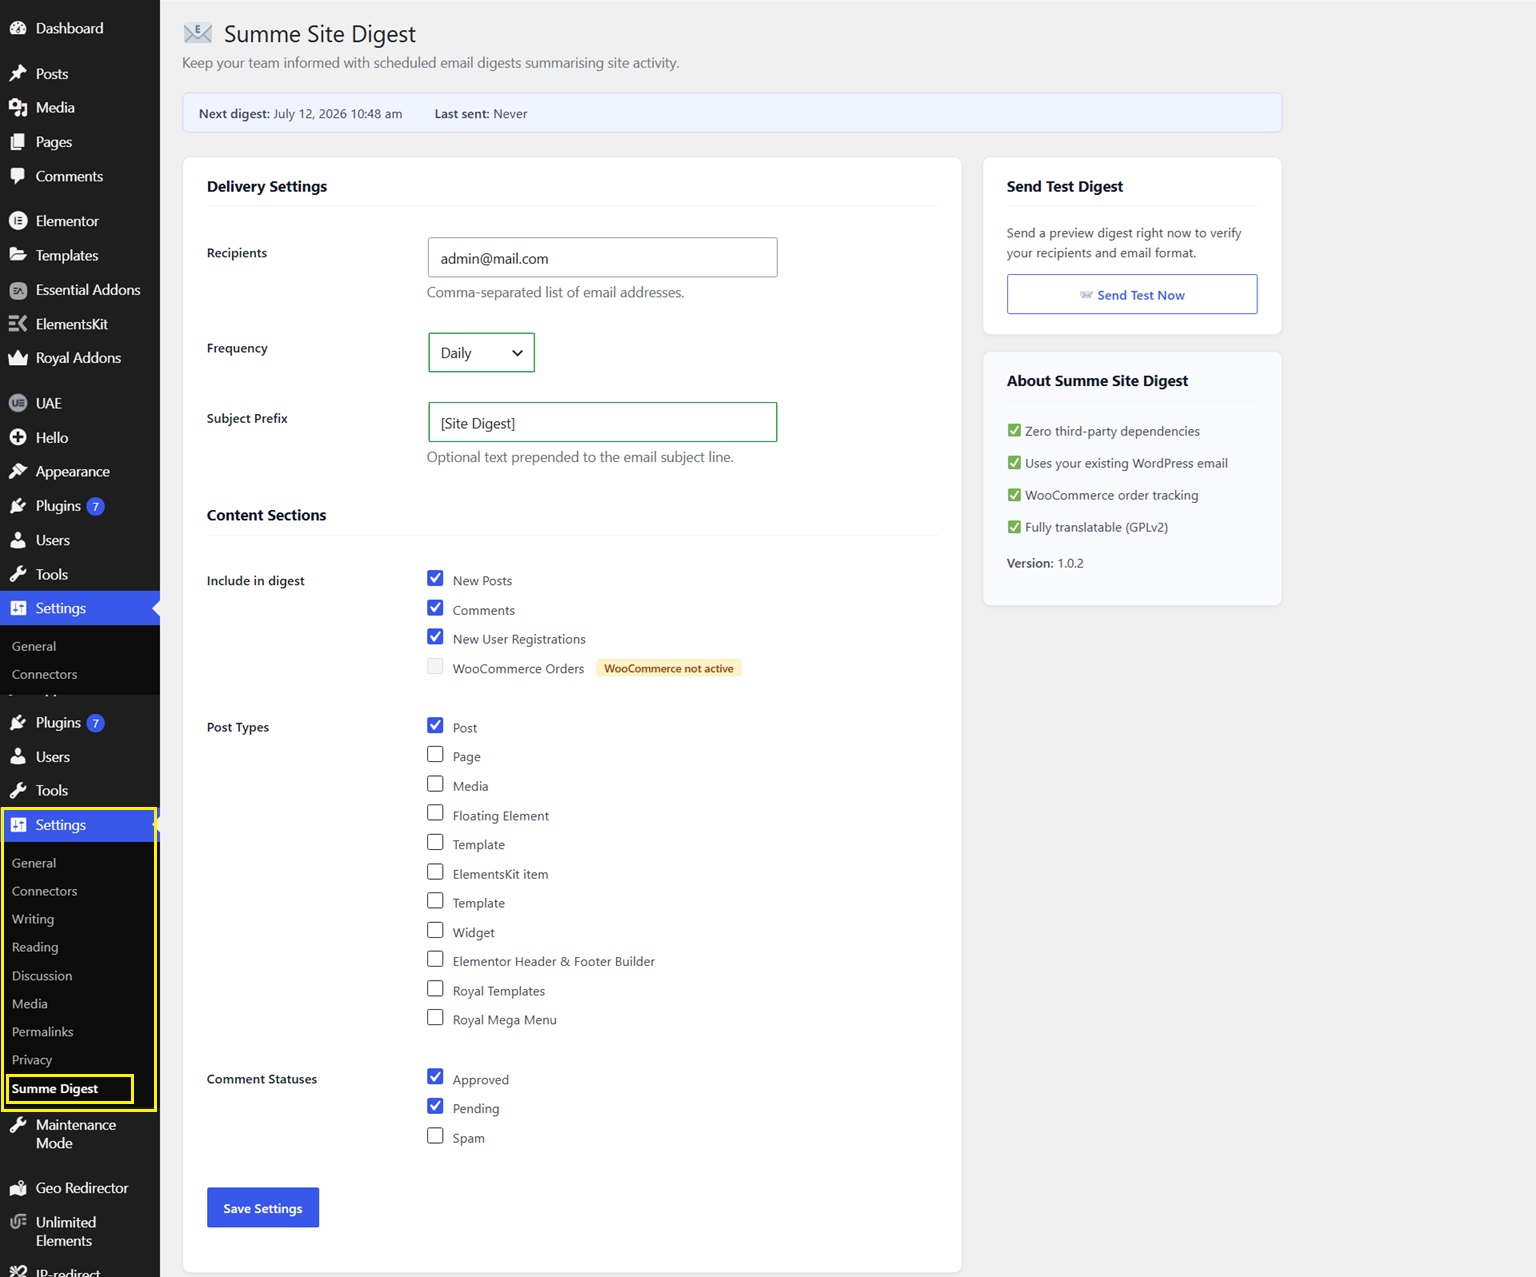
Task: Check the Spam comment status
Action: (x=435, y=1136)
